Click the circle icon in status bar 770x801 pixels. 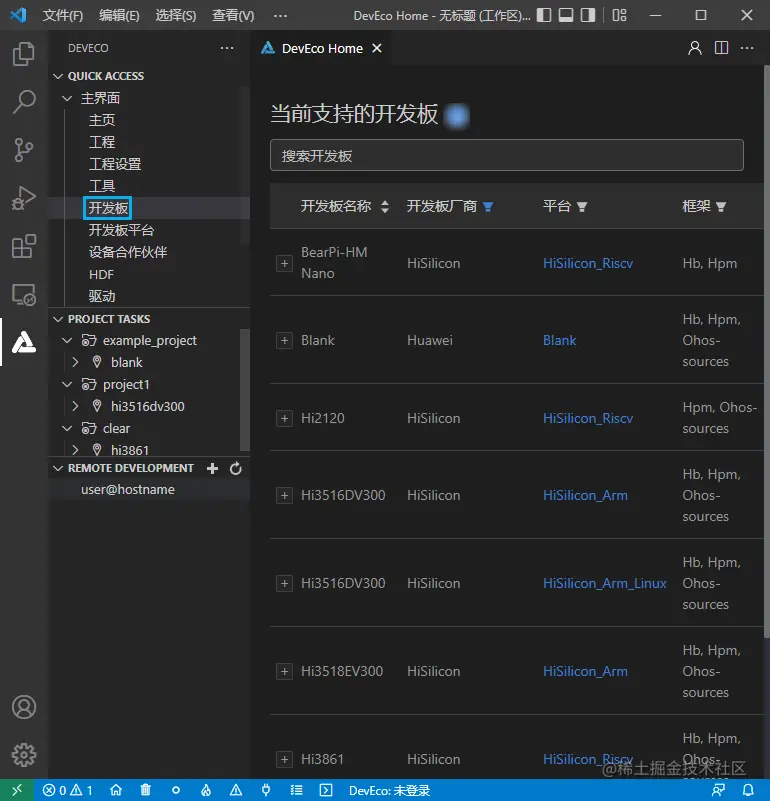click(176, 790)
